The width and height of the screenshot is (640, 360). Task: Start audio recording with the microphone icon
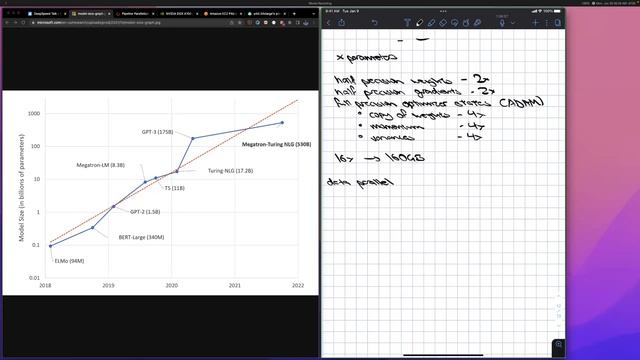pos(502,23)
